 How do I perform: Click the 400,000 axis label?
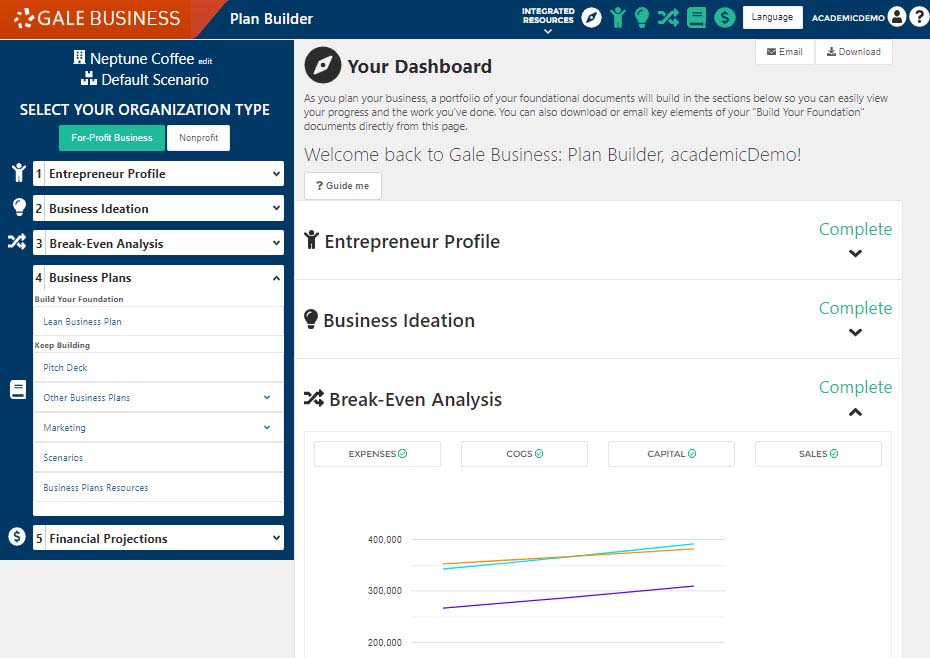384,539
